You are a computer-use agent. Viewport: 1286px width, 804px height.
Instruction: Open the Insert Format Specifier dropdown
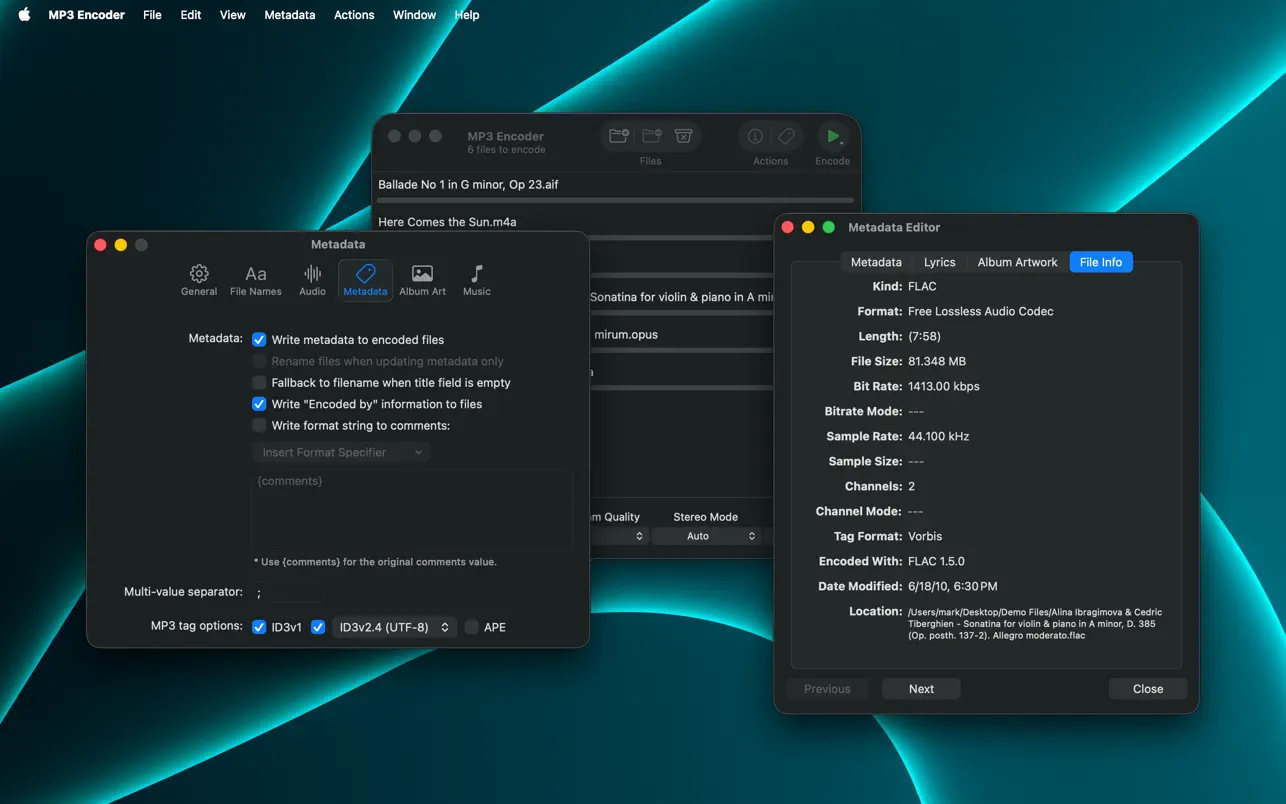tap(340, 452)
